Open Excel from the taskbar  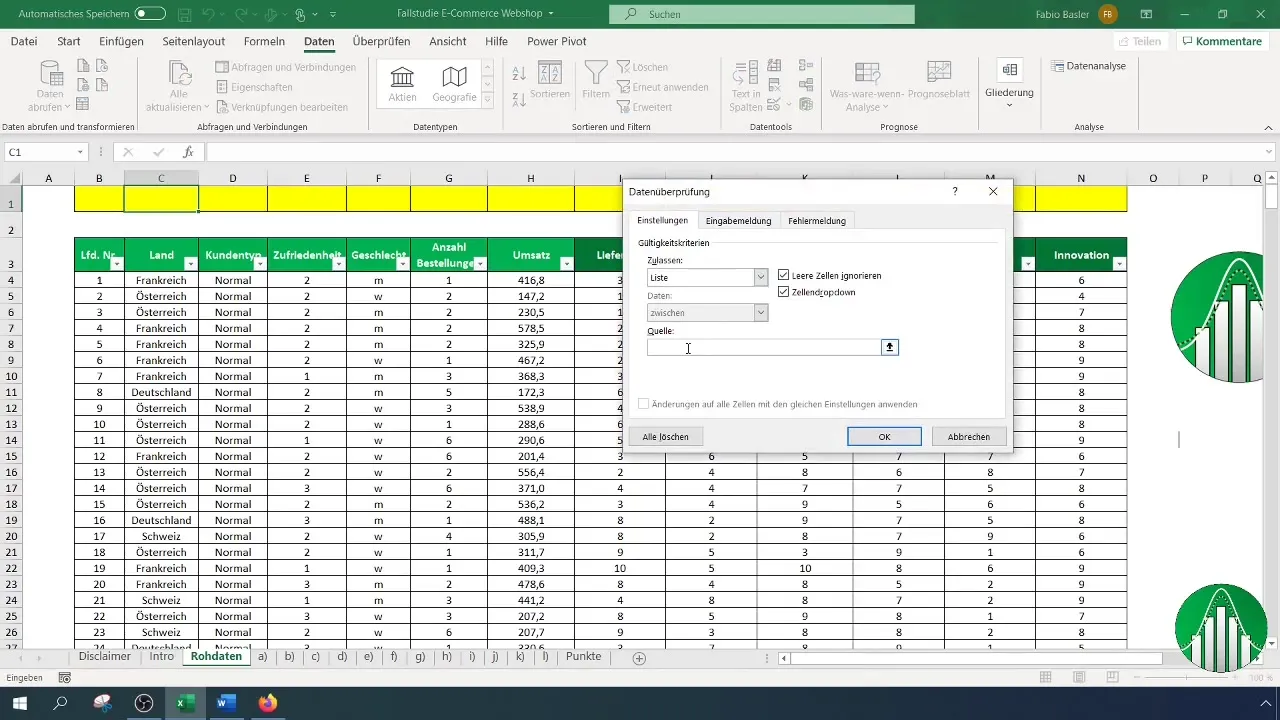(x=185, y=703)
